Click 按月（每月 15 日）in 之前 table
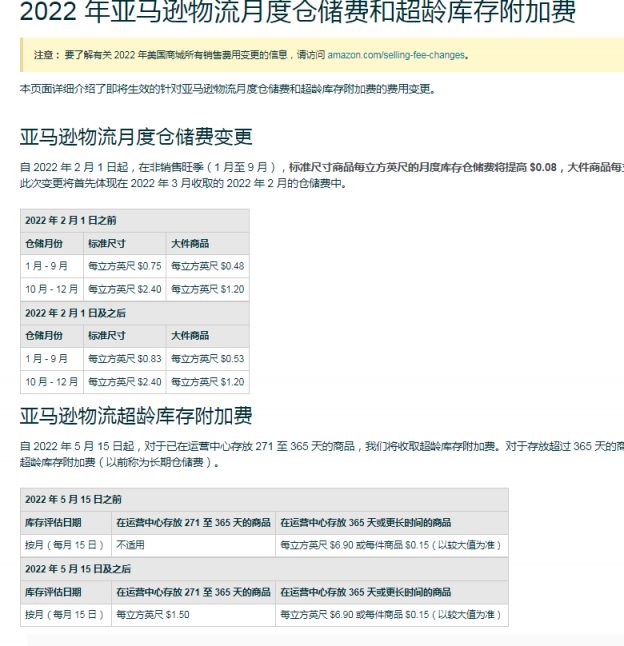The width and height of the screenshot is (624, 646). tap(66, 545)
